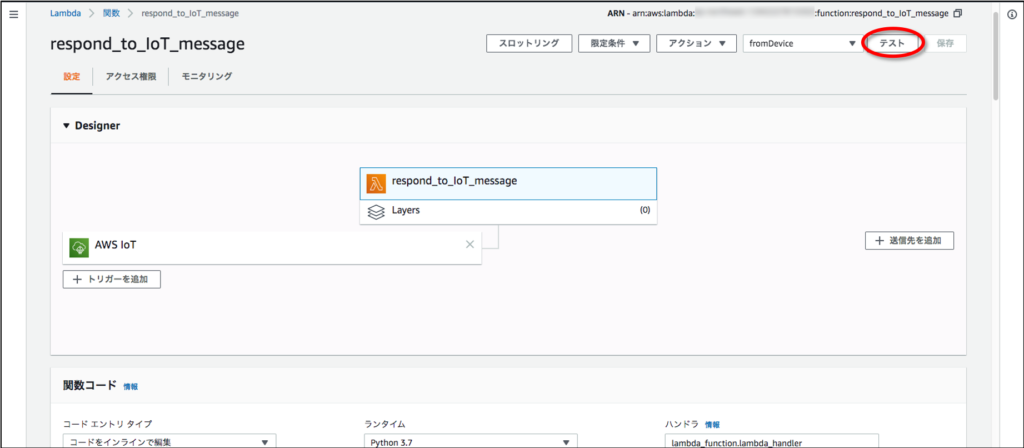Click トリガーを追加 button
Image resolution: width=1024 pixels, height=448 pixels.
(x=111, y=279)
